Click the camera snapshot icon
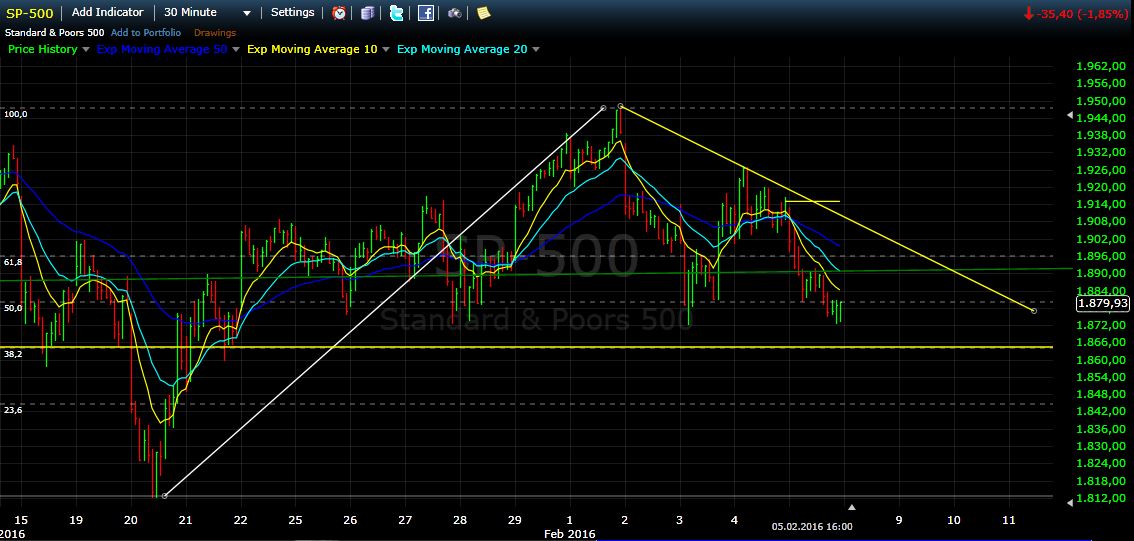 455,13
